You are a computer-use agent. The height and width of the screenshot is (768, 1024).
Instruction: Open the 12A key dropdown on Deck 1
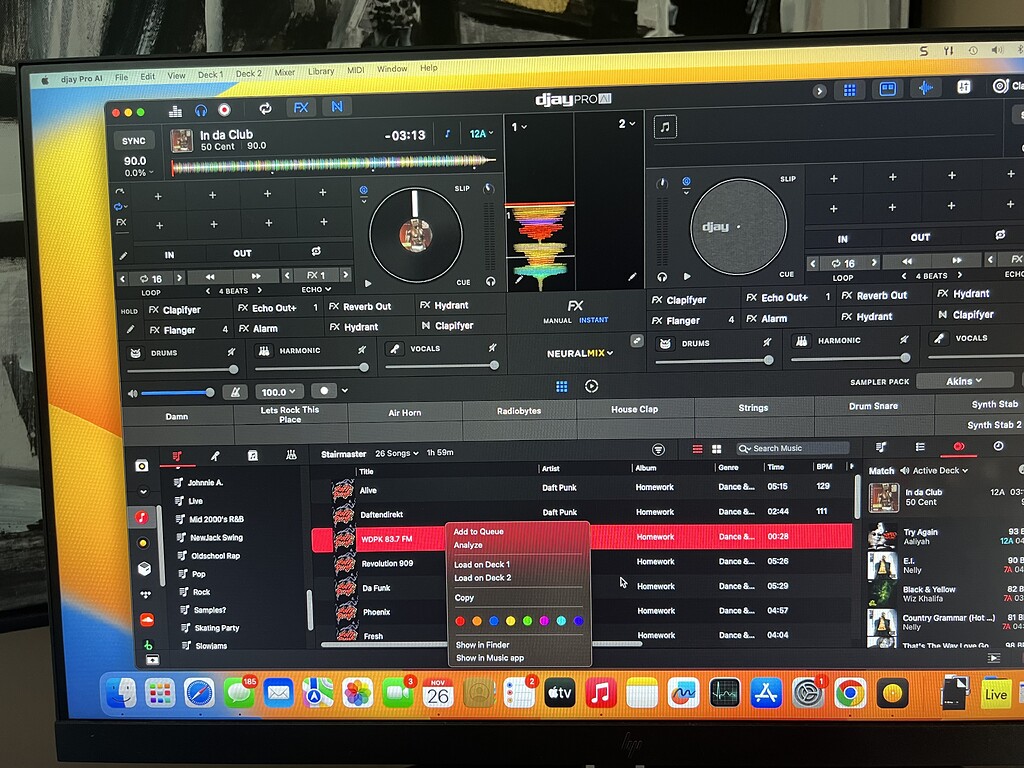coord(482,134)
